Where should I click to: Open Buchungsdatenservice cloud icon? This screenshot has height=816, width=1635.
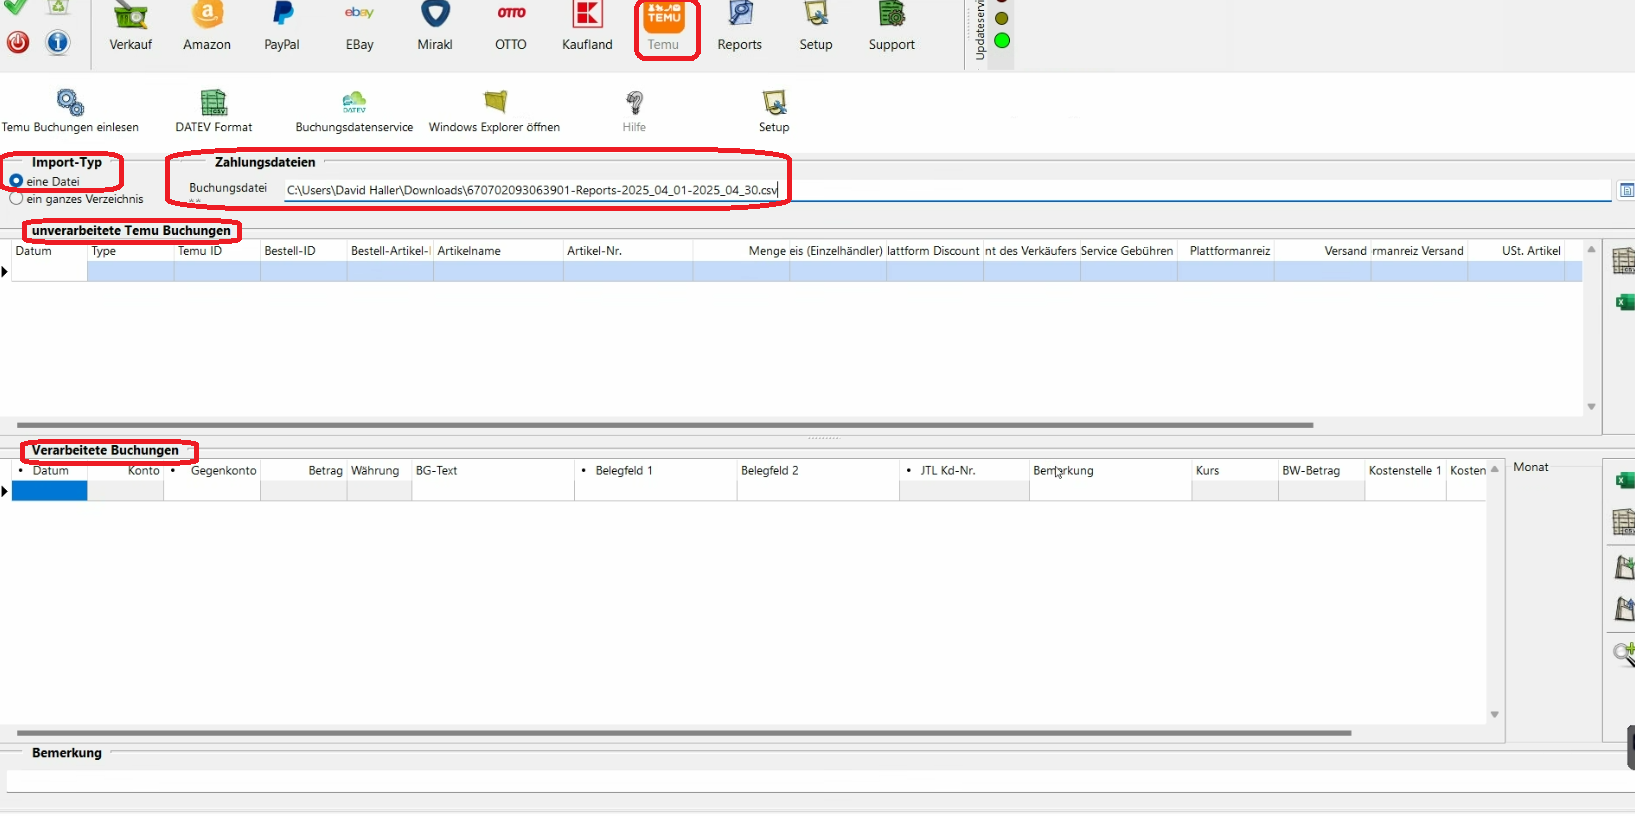point(354,103)
